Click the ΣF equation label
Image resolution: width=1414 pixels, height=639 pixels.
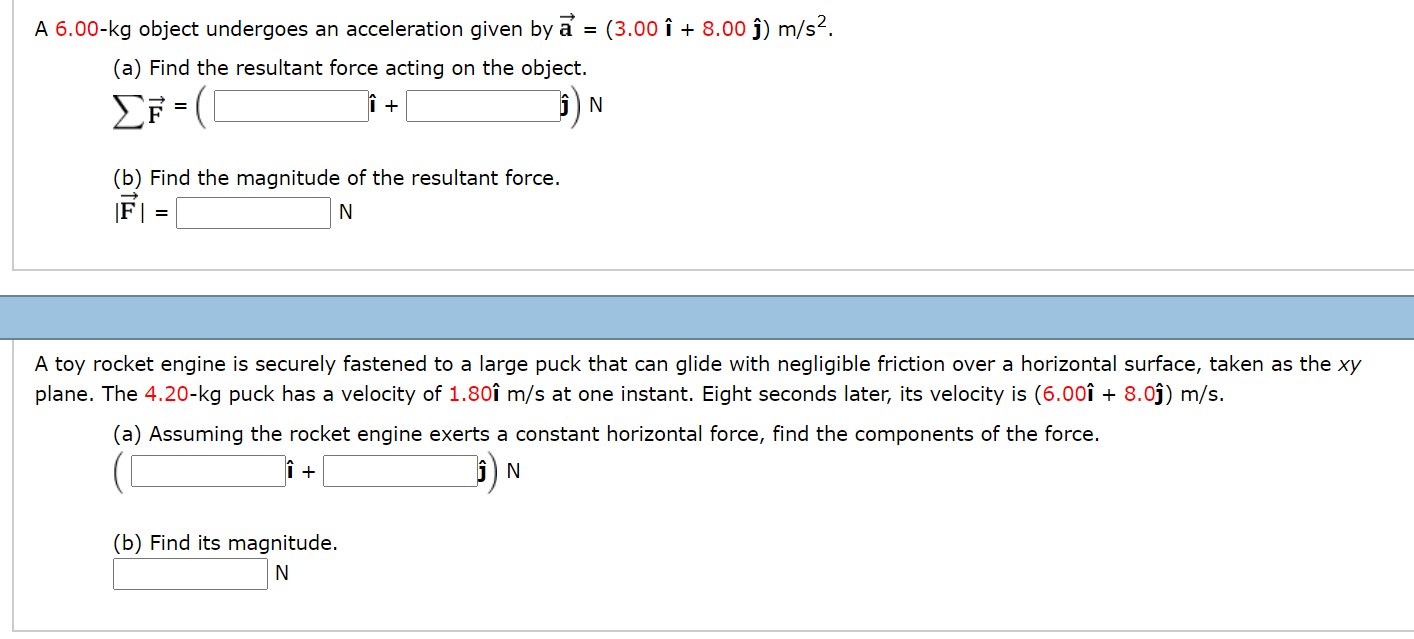pyautogui.click(x=136, y=107)
